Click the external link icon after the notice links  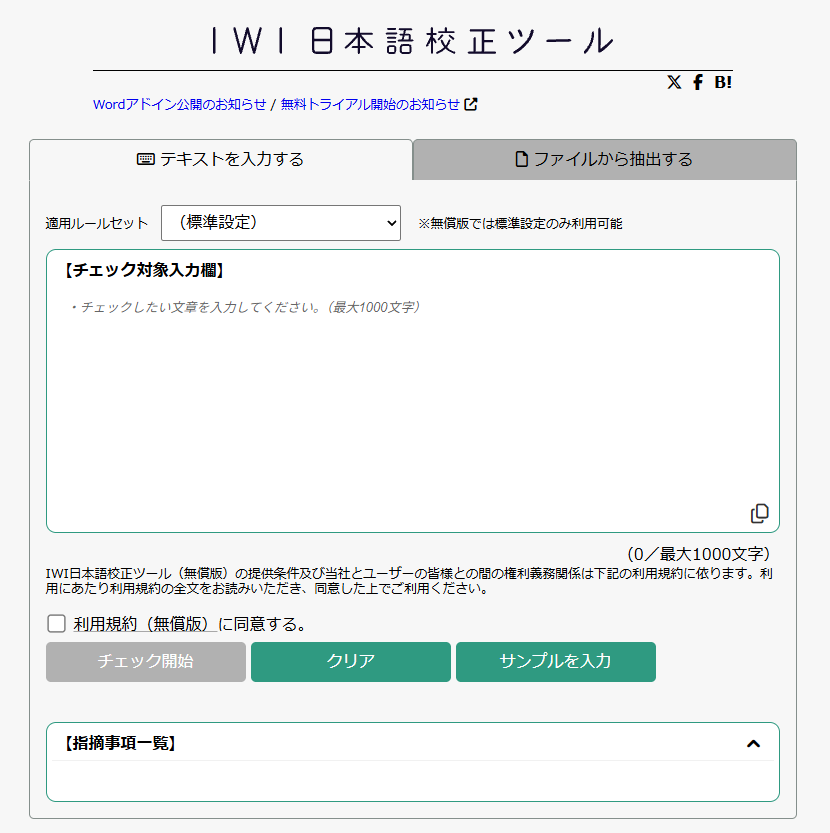[471, 104]
